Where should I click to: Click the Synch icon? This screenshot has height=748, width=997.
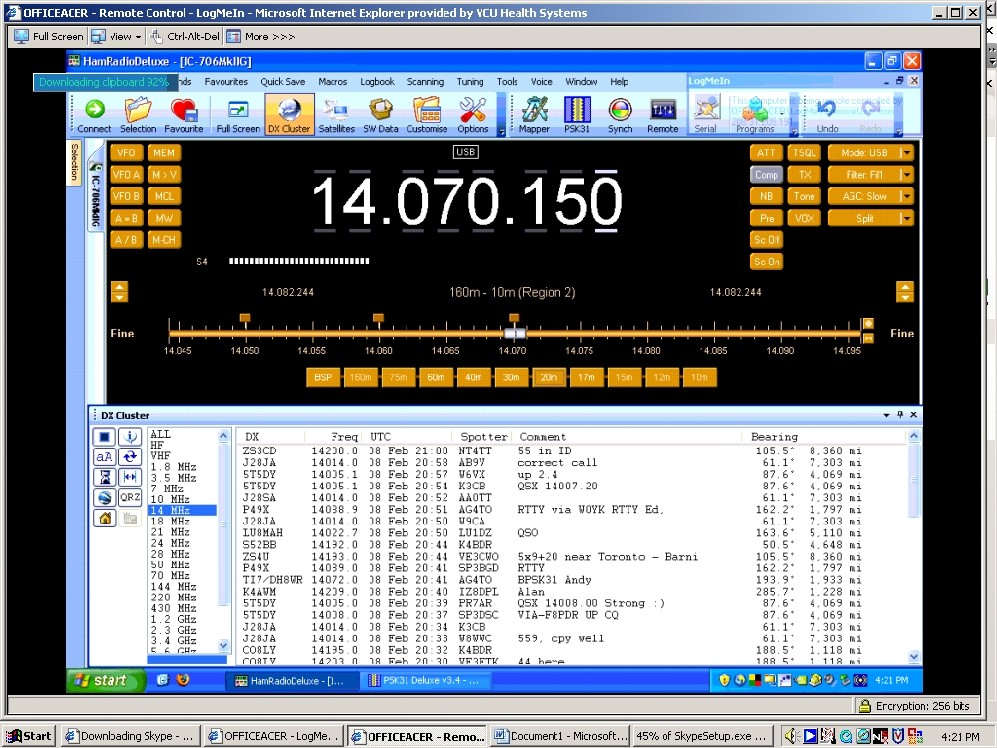(619, 114)
